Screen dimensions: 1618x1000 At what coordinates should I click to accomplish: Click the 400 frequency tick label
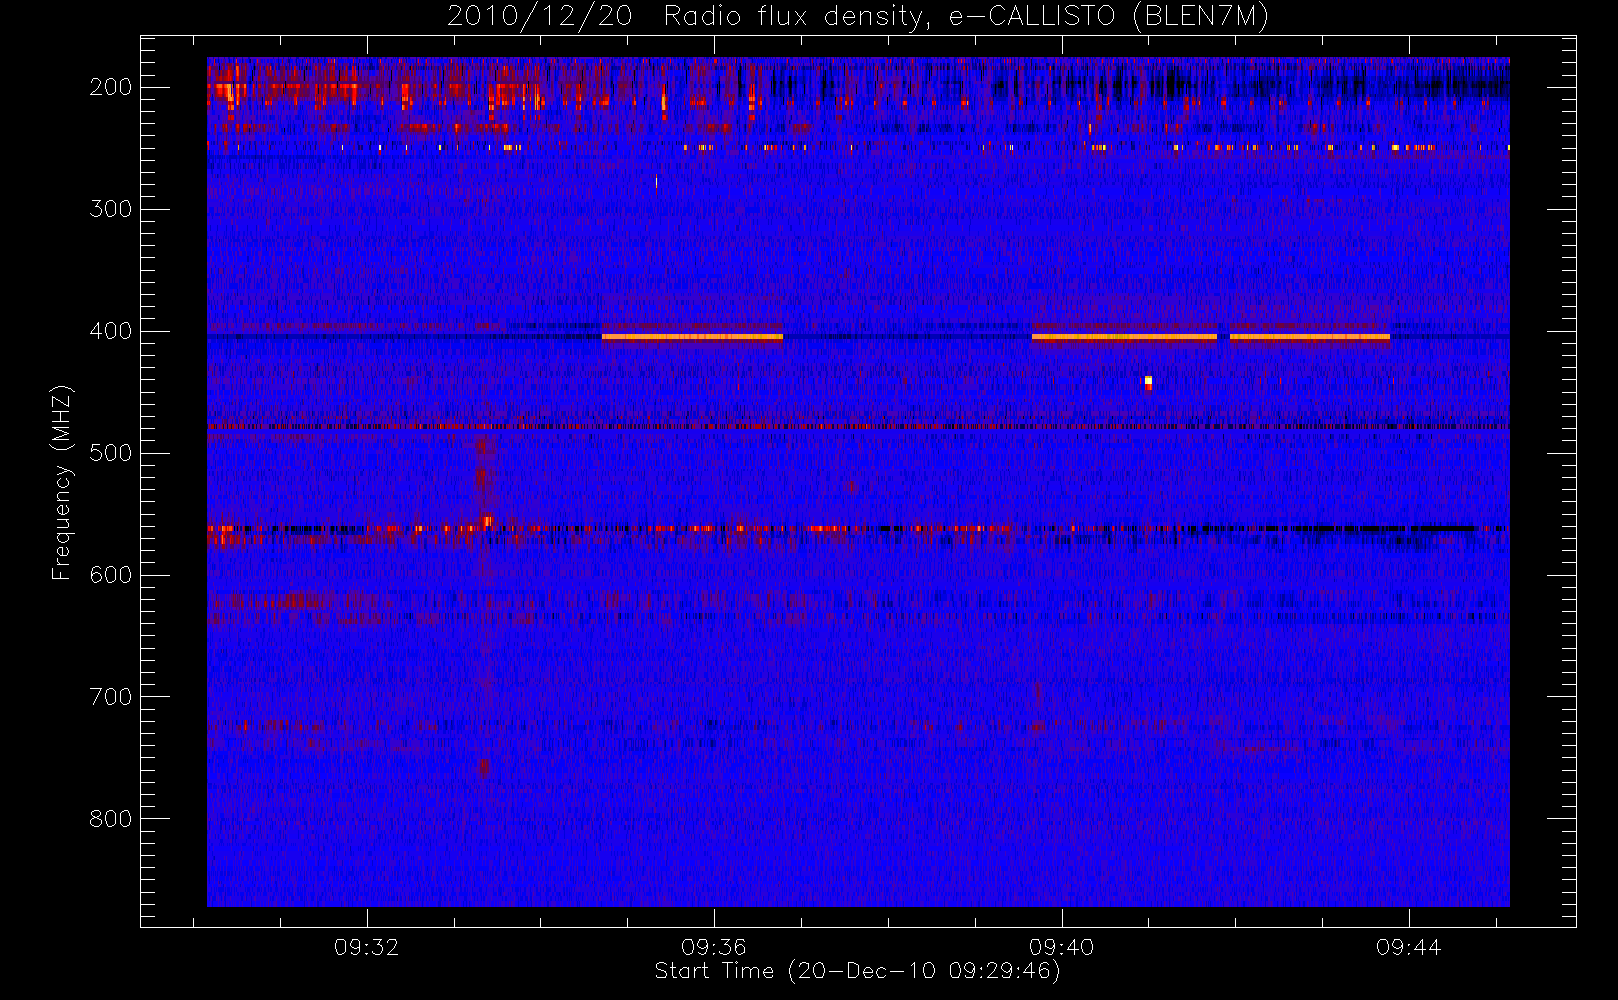tap(111, 331)
